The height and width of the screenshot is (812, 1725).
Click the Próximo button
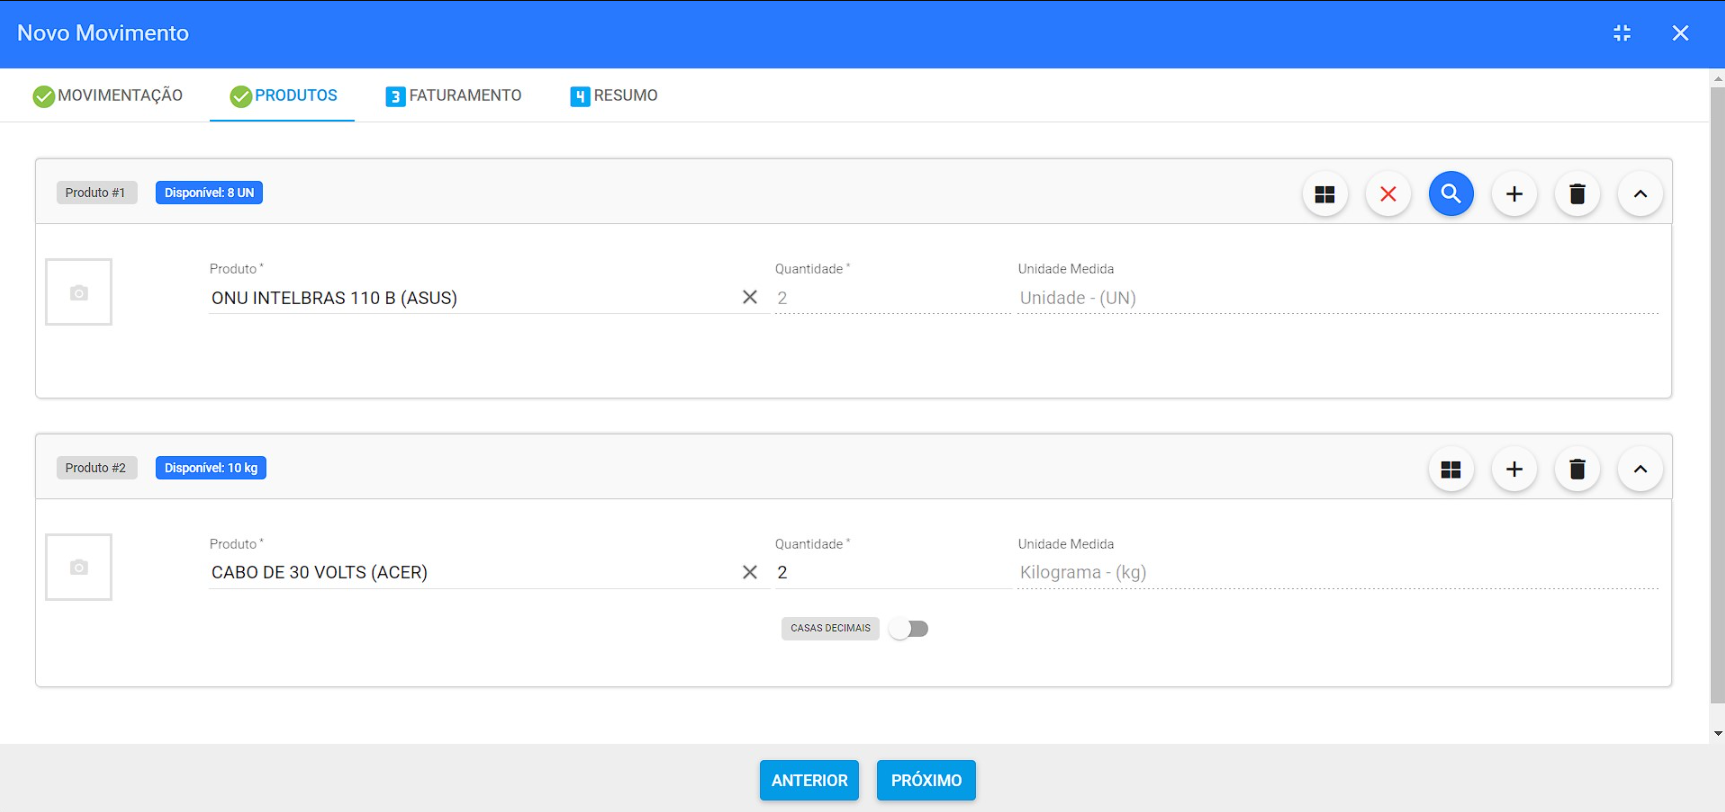point(926,781)
